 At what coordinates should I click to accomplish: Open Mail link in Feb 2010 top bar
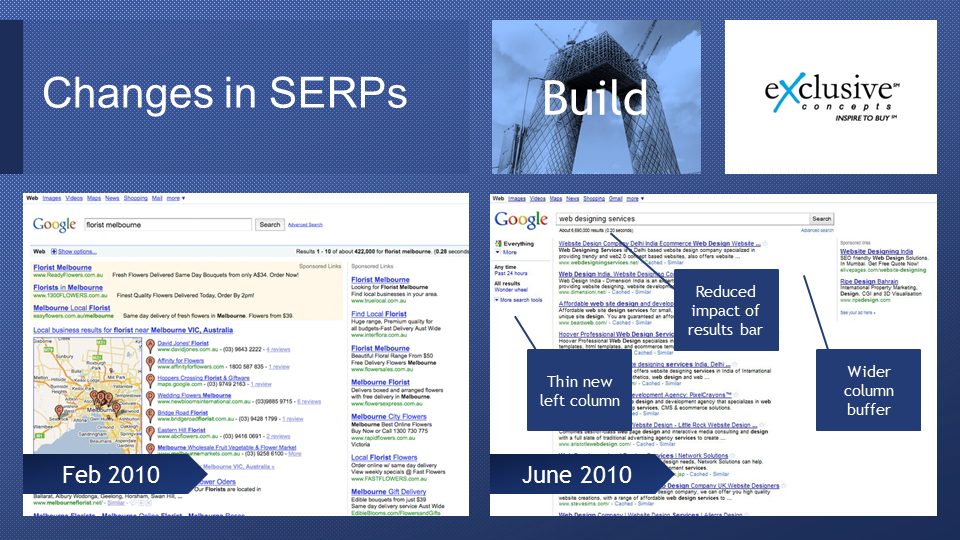pyautogui.click(x=157, y=198)
